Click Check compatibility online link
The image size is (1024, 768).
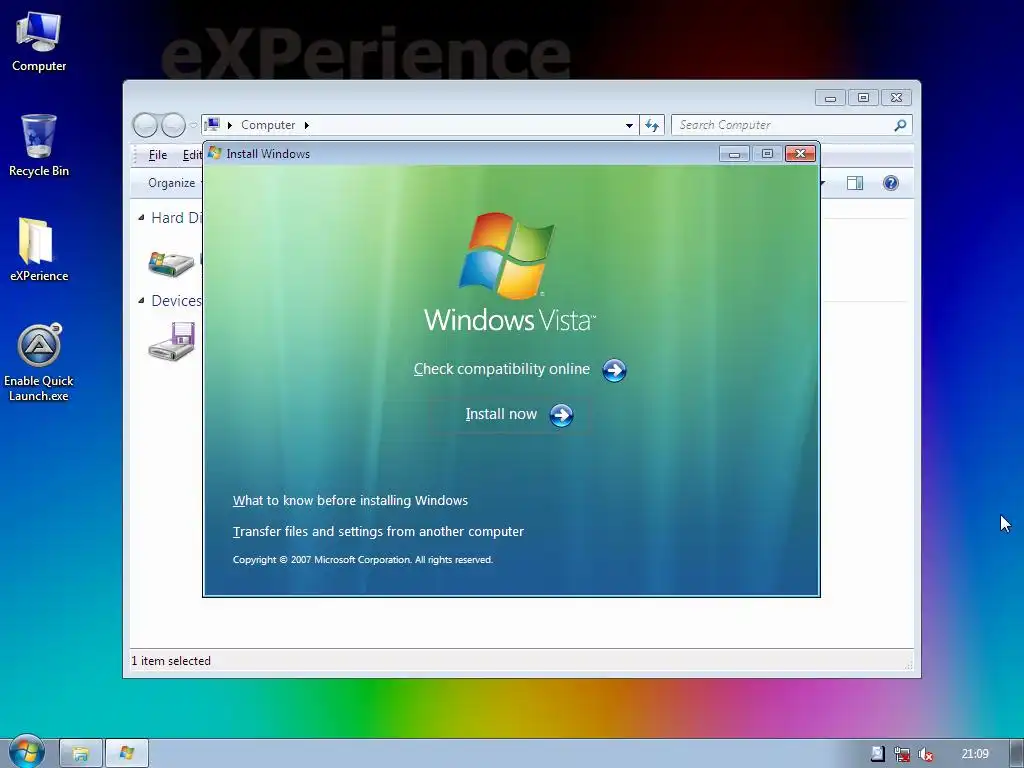(502, 369)
